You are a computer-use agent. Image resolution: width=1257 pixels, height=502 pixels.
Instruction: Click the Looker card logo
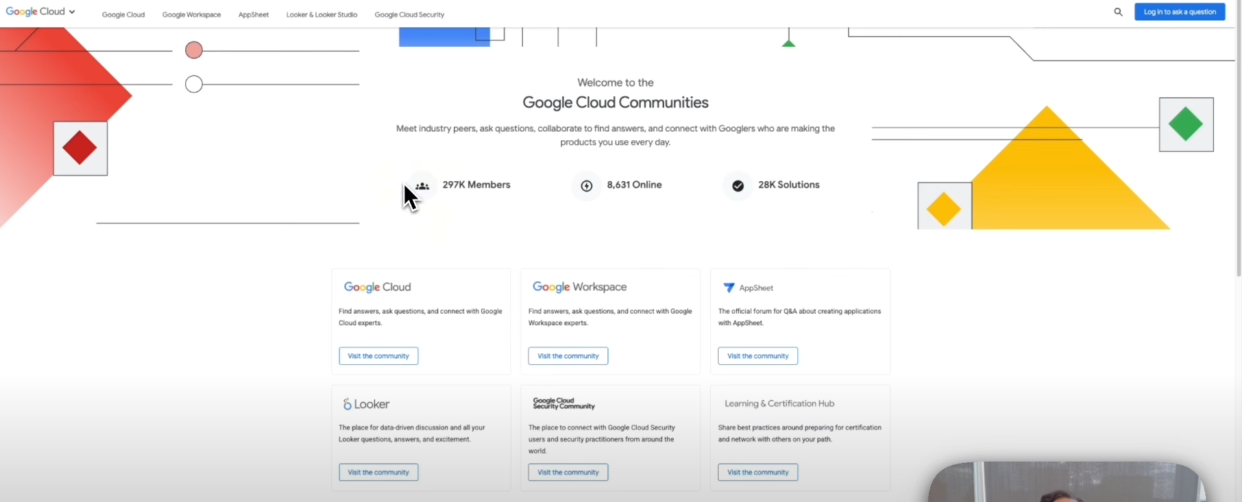coord(366,404)
